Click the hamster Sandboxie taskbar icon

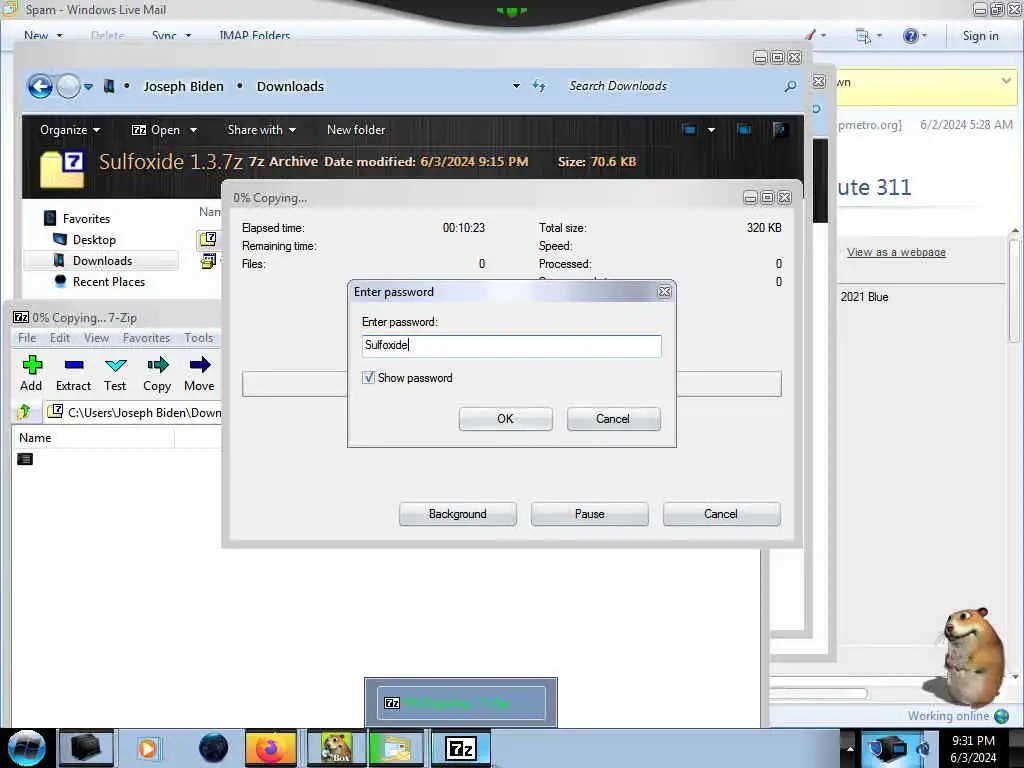click(x=336, y=748)
